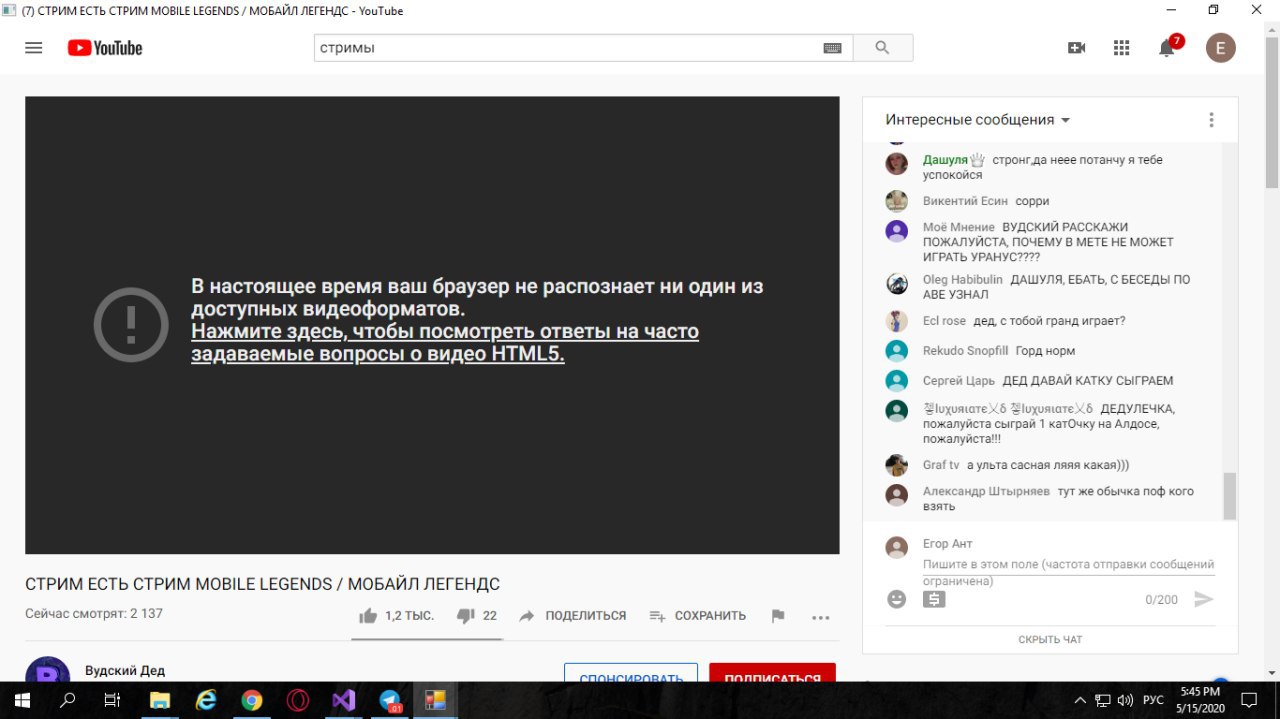Open notifications bell with 7 alerts
Image resolution: width=1280 pixels, height=719 pixels.
[1167, 48]
